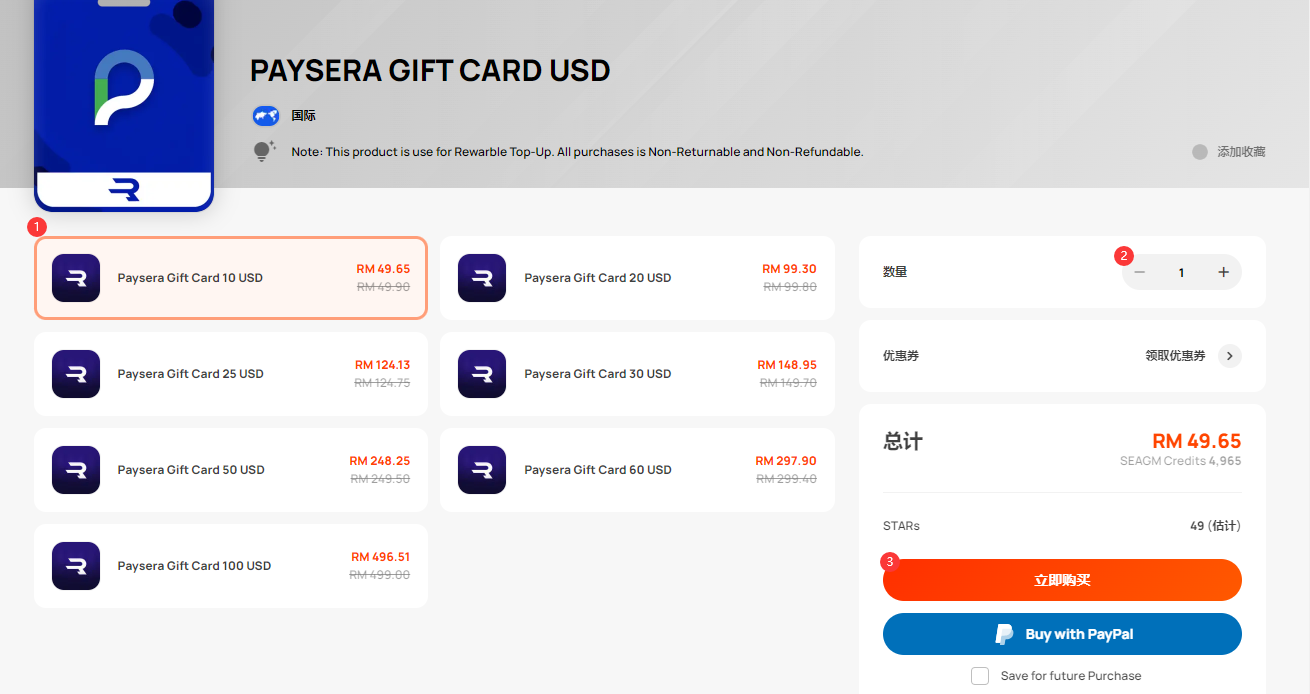Click the PayPal logo icon
This screenshot has height=694, width=1310.
(1004, 634)
